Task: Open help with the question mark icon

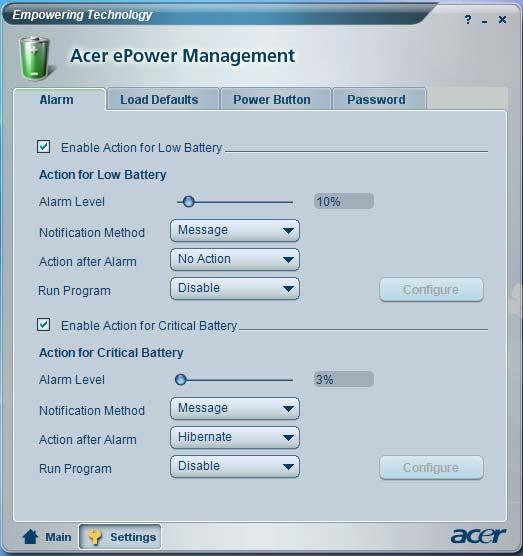Action: (468, 20)
